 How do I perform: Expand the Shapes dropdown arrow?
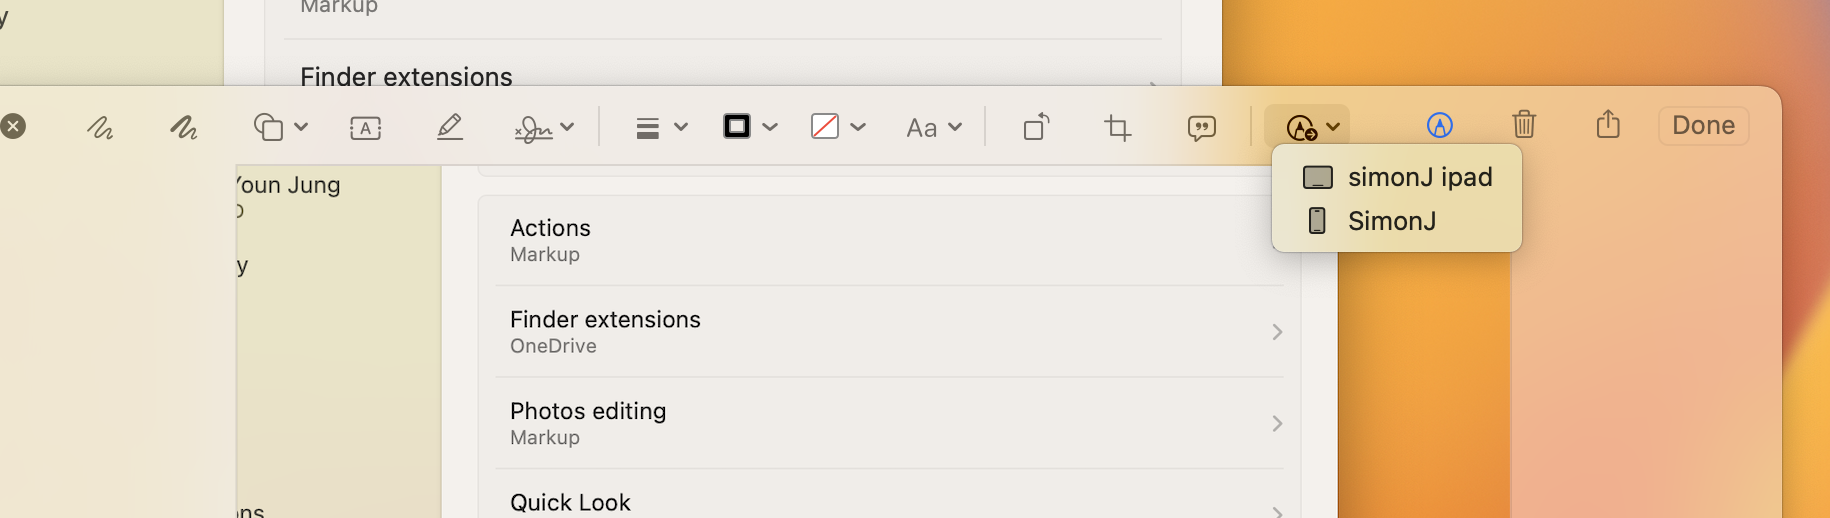301,127
